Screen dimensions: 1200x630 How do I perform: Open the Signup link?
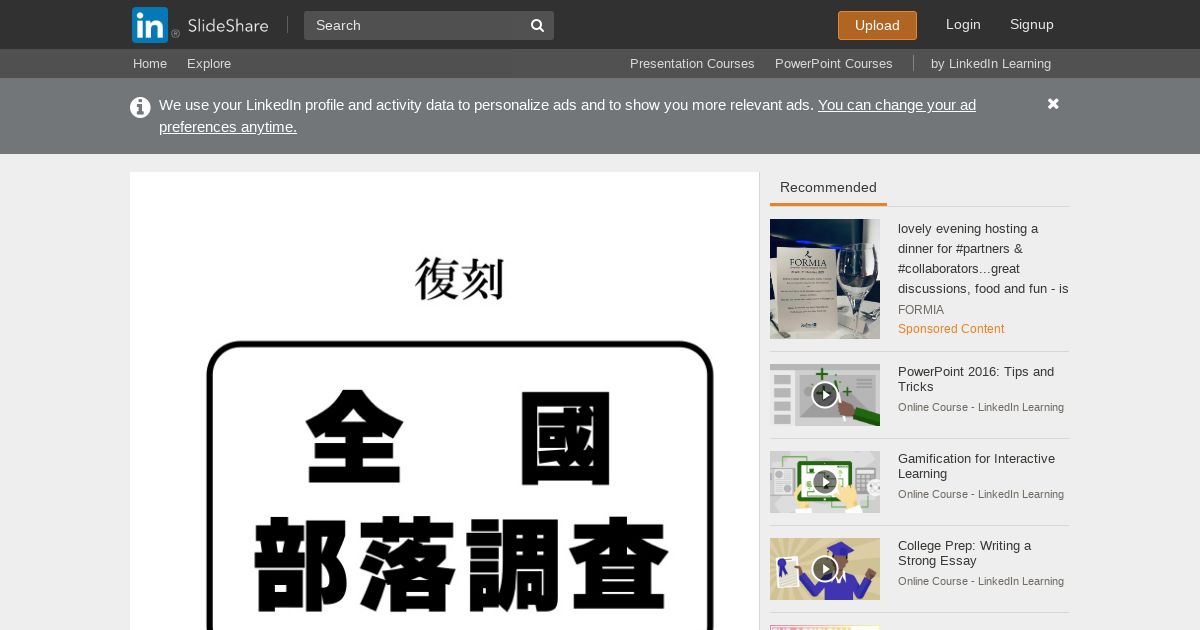click(1032, 24)
